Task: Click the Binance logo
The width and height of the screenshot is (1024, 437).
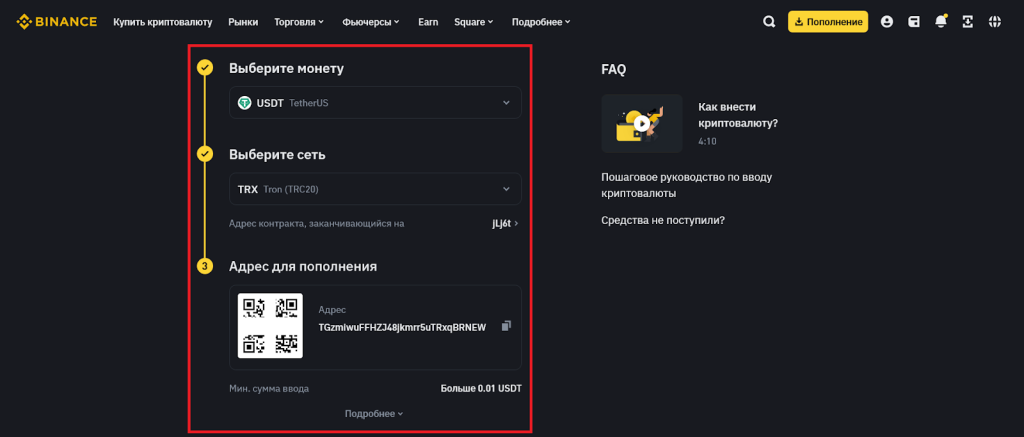Action: pyautogui.click(x=57, y=22)
